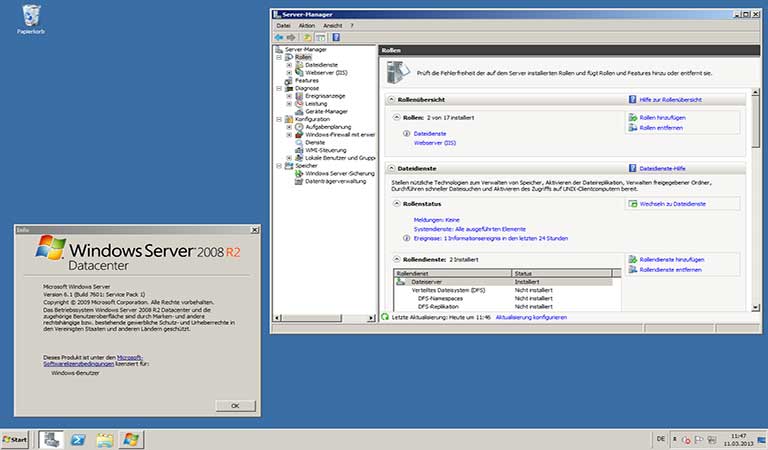Select the Dateidienste node in the tree
Screen dimensions: 768x450
[321, 65]
